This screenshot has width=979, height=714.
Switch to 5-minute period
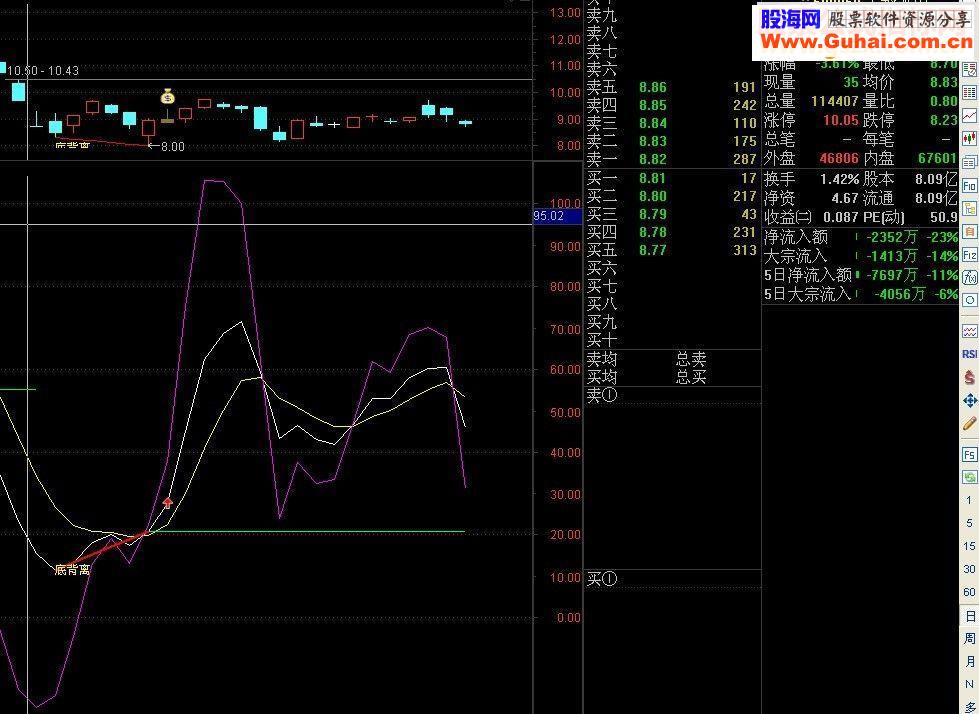pos(969,523)
